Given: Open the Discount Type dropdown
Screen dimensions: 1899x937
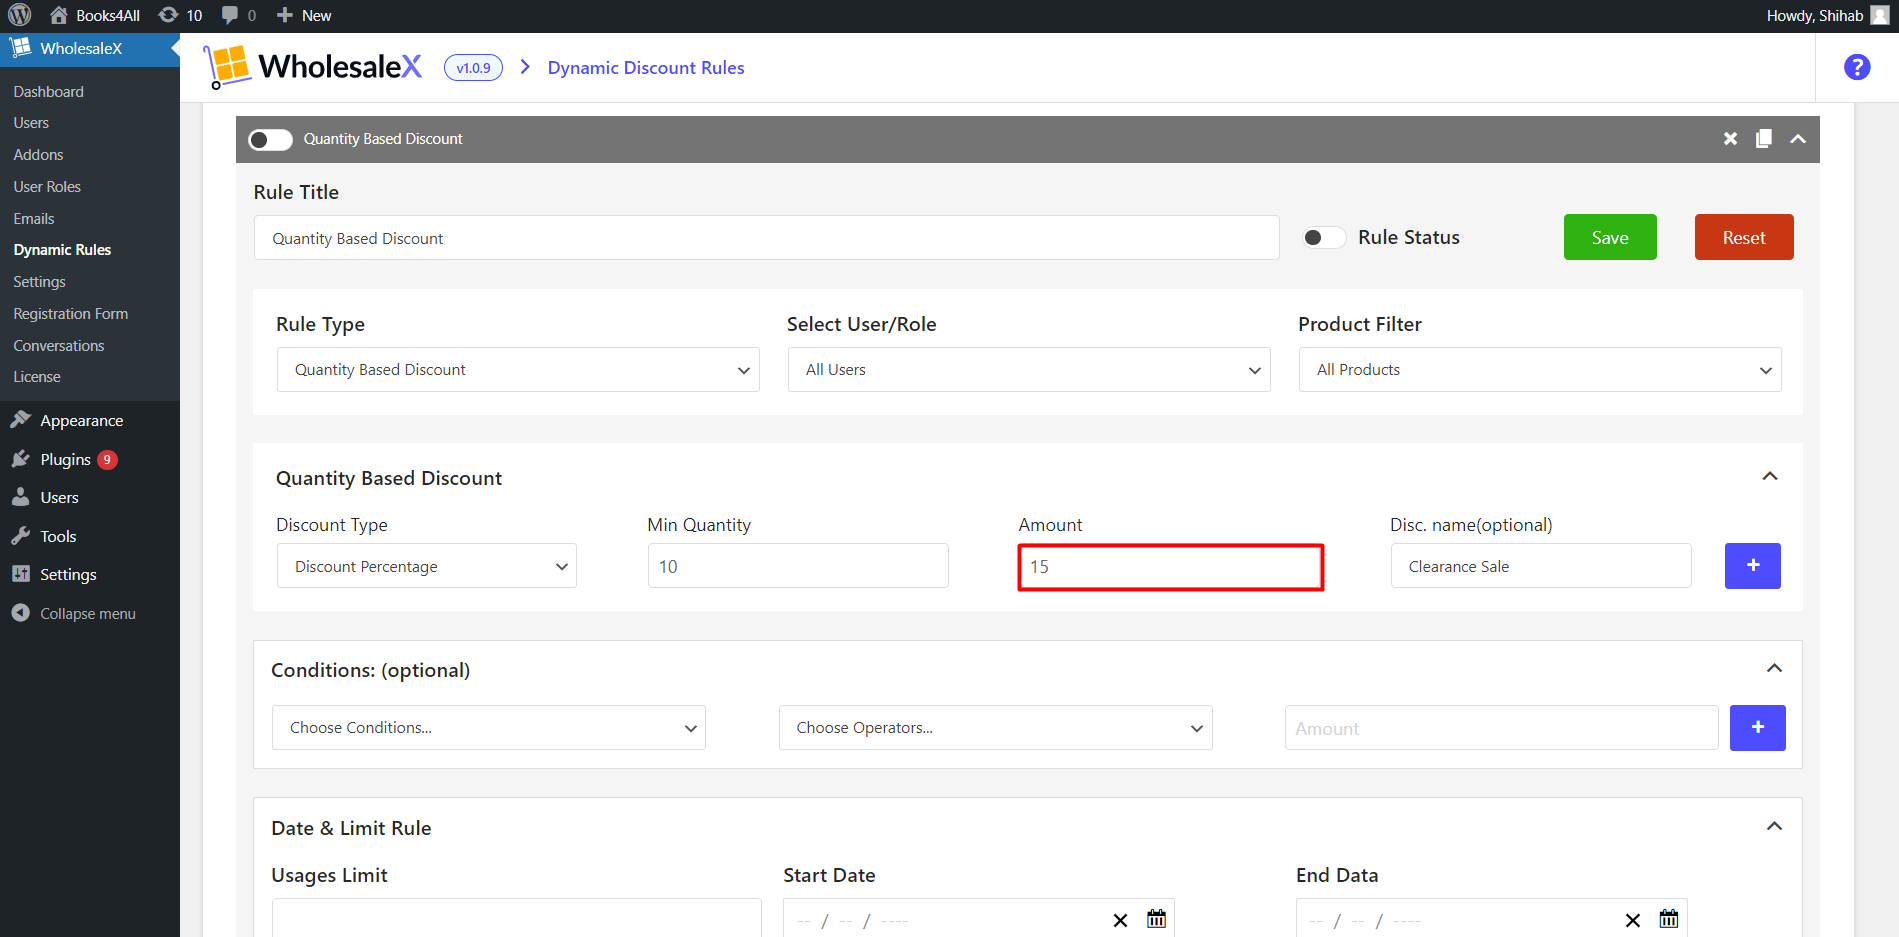Looking at the screenshot, I should 427,566.
